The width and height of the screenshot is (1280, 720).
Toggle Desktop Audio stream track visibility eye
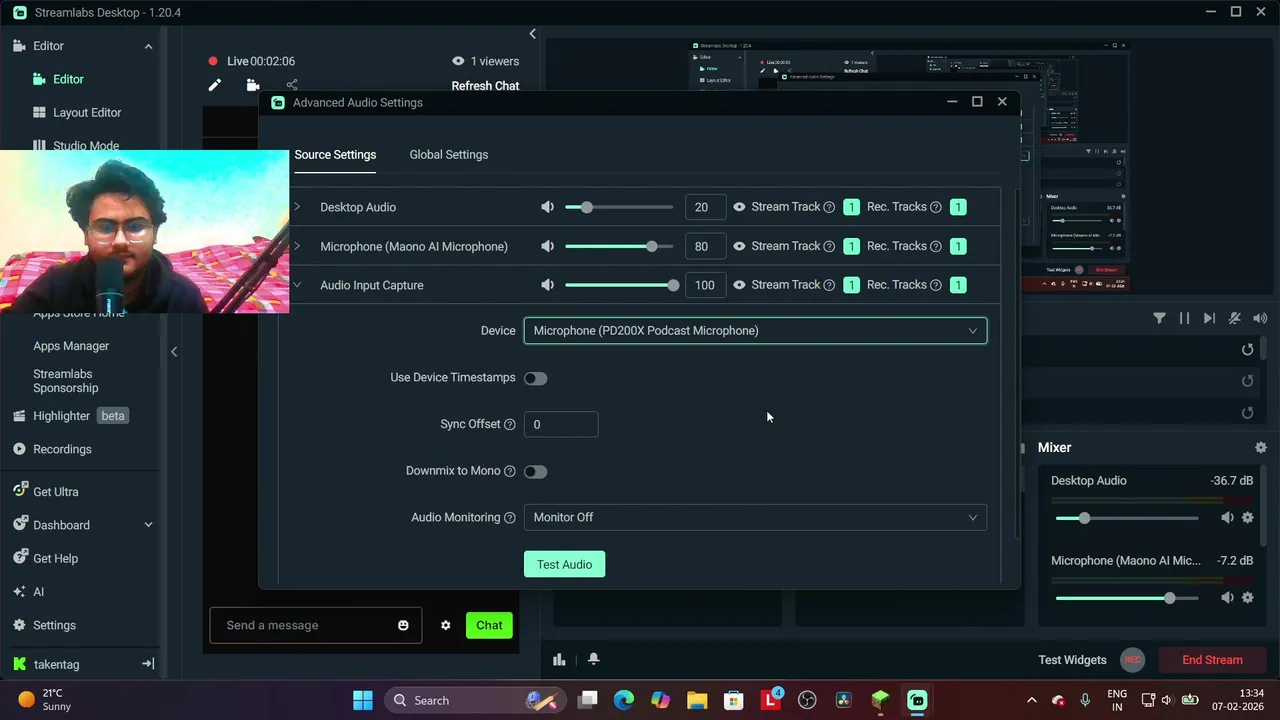(x=739, y=207)
